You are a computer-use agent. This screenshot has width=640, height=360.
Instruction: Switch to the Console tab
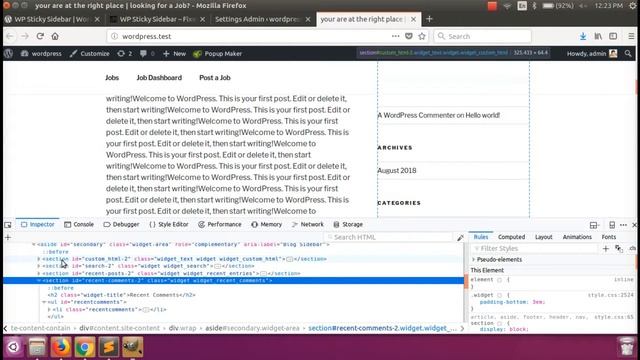pos(79,224)
